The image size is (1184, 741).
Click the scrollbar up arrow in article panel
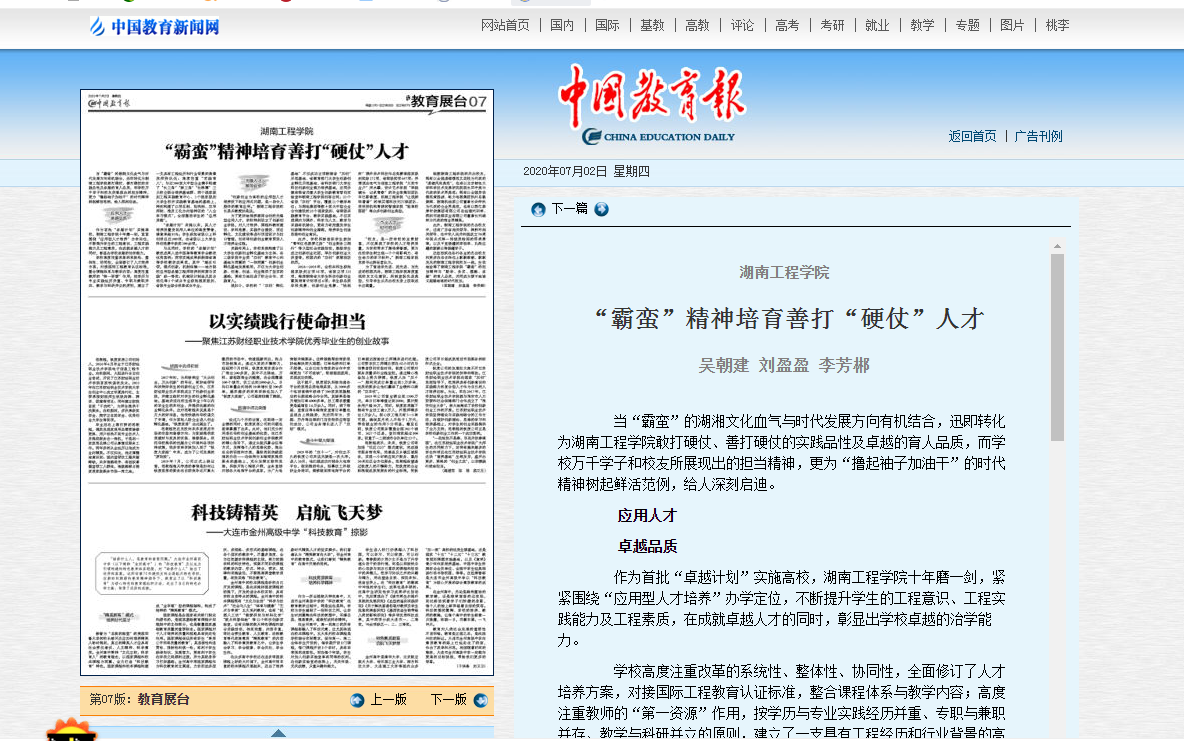(x=1057, y=246)
